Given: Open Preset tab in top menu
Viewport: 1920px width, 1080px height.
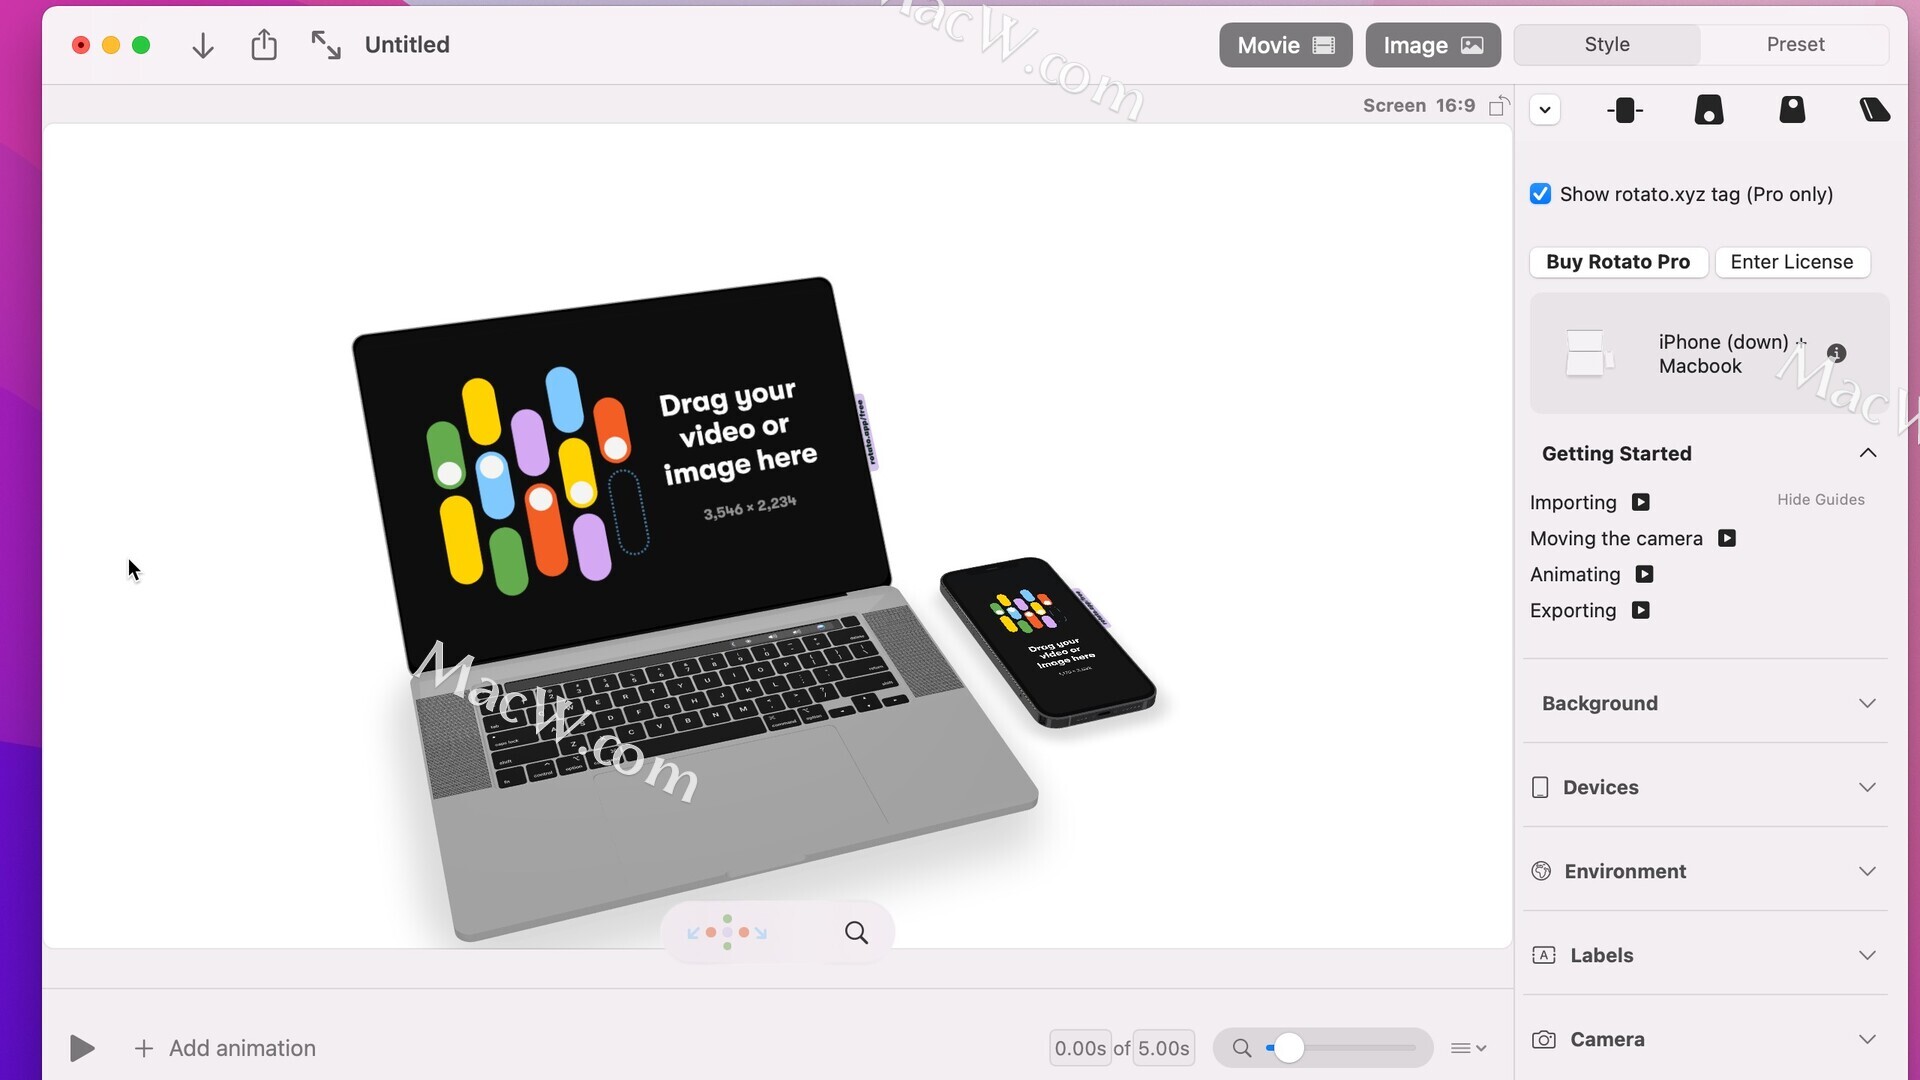Looking at the screenshot, I should (1795, 44).
